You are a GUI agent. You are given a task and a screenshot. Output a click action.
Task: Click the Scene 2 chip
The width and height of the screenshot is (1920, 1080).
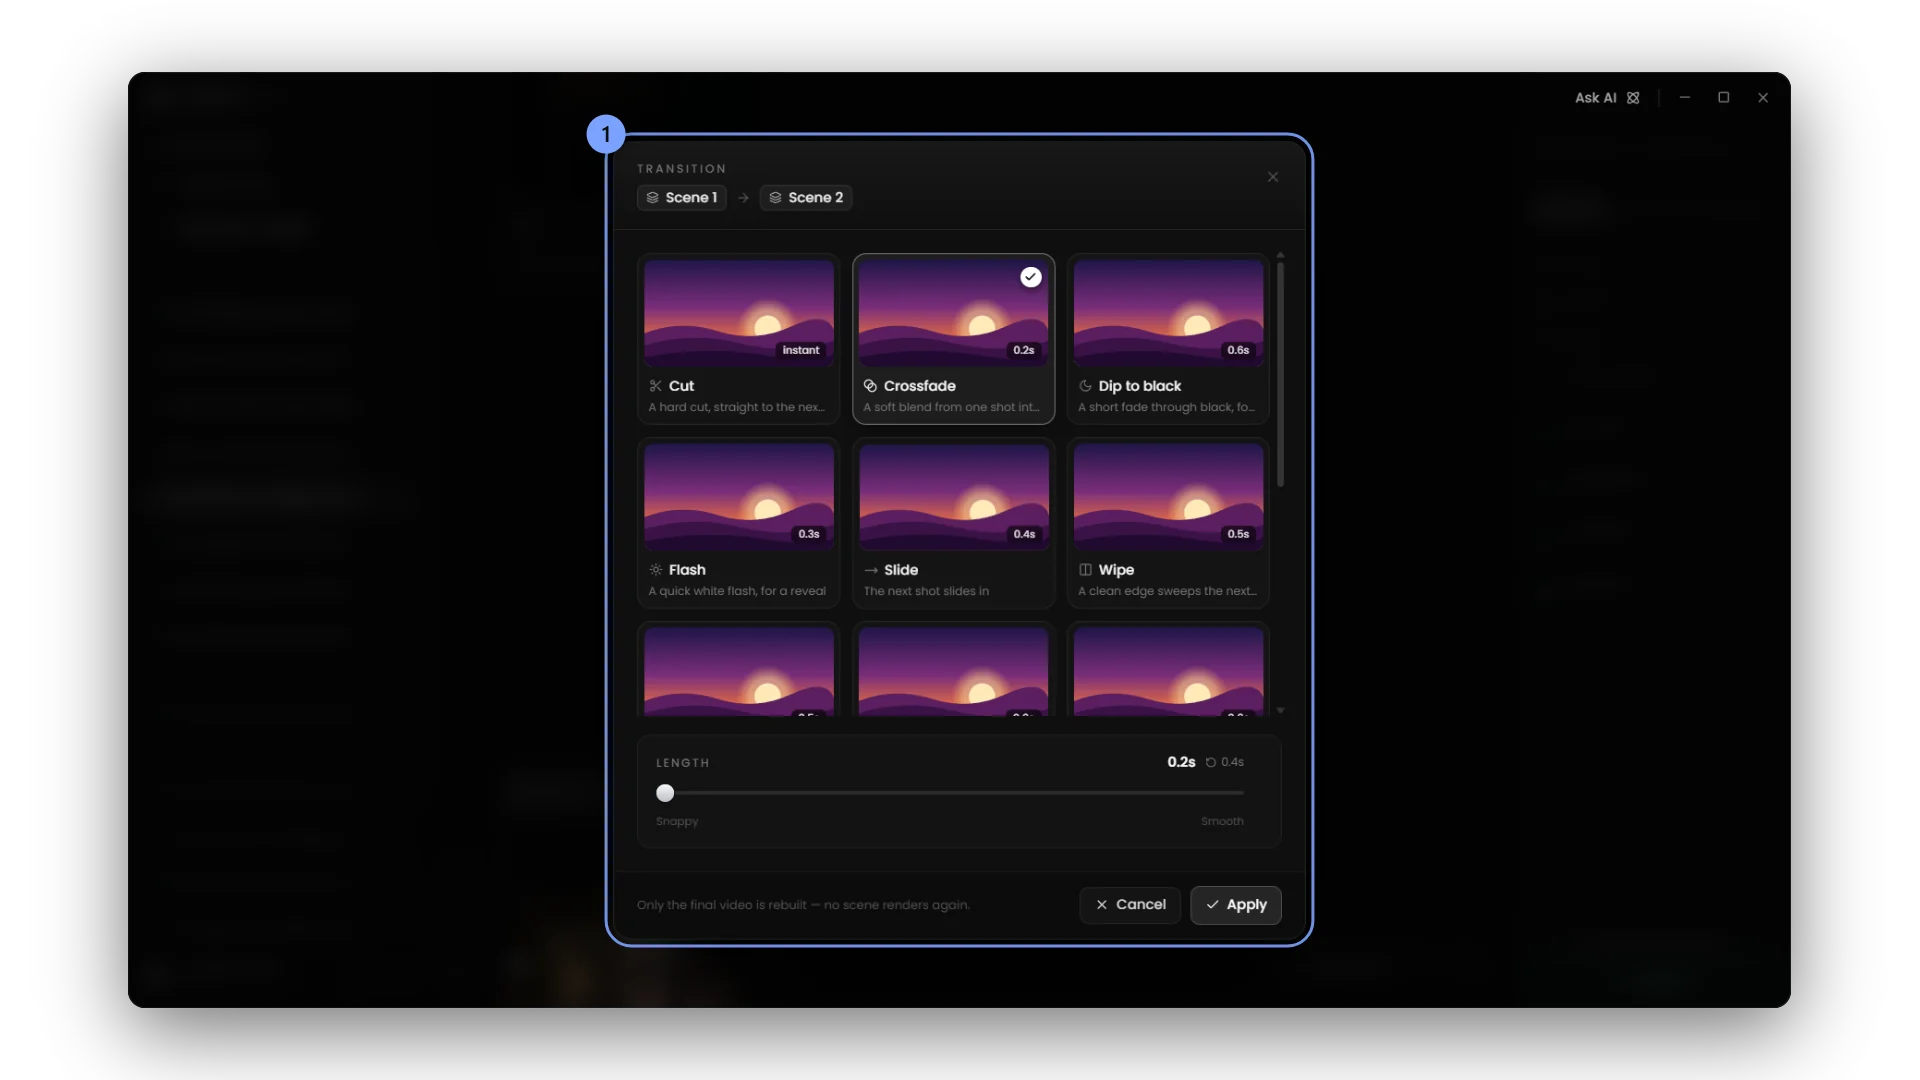click(805, 197)
